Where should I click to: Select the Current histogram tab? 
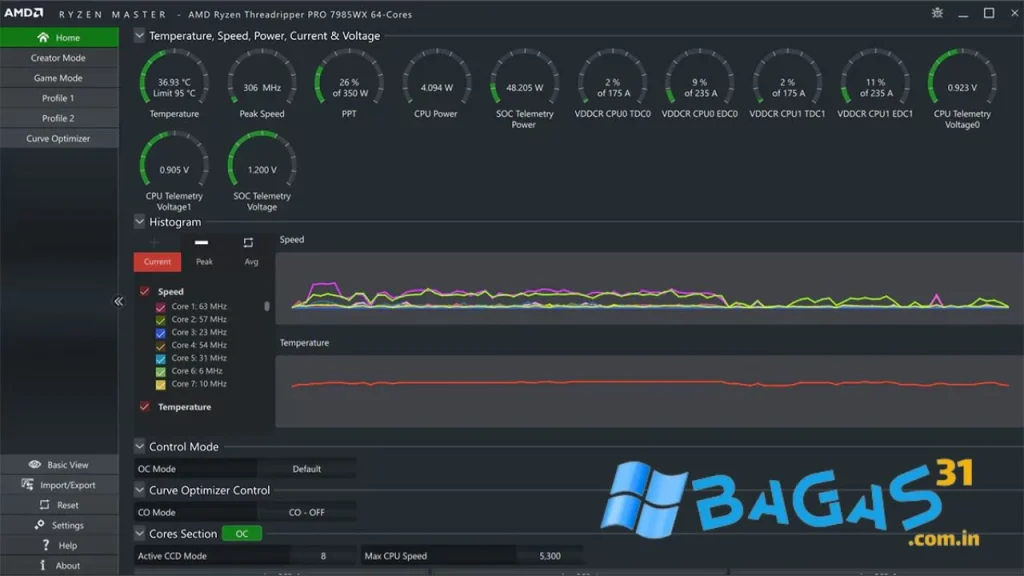(157, 262)
